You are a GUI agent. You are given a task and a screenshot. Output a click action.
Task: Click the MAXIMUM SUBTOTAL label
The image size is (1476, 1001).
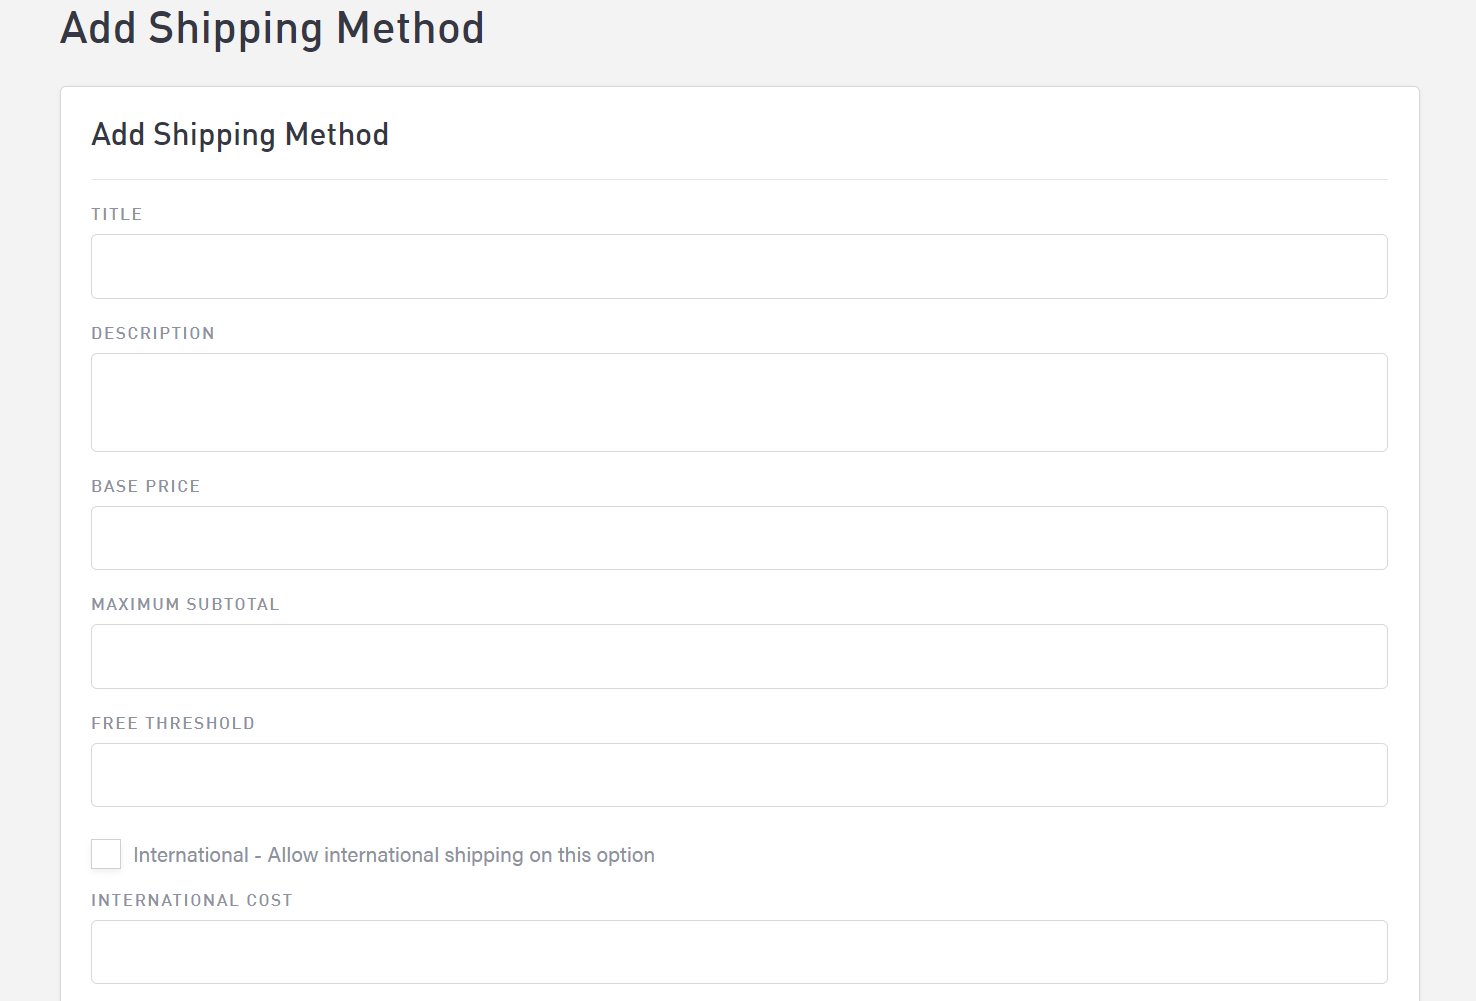pyautogui.click(x=185, y=604)
